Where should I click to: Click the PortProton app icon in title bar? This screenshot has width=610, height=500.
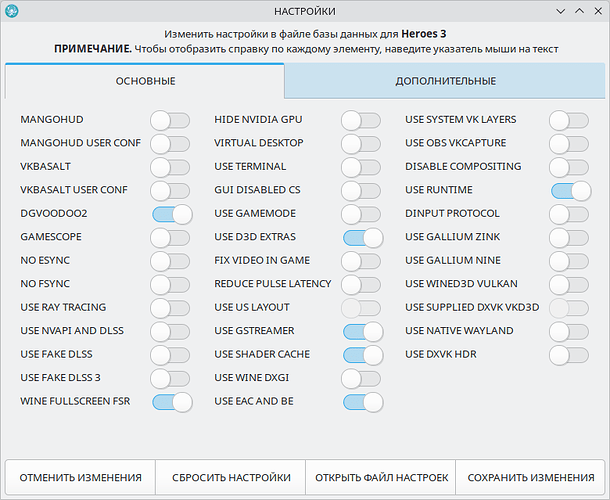pos(12,11)
